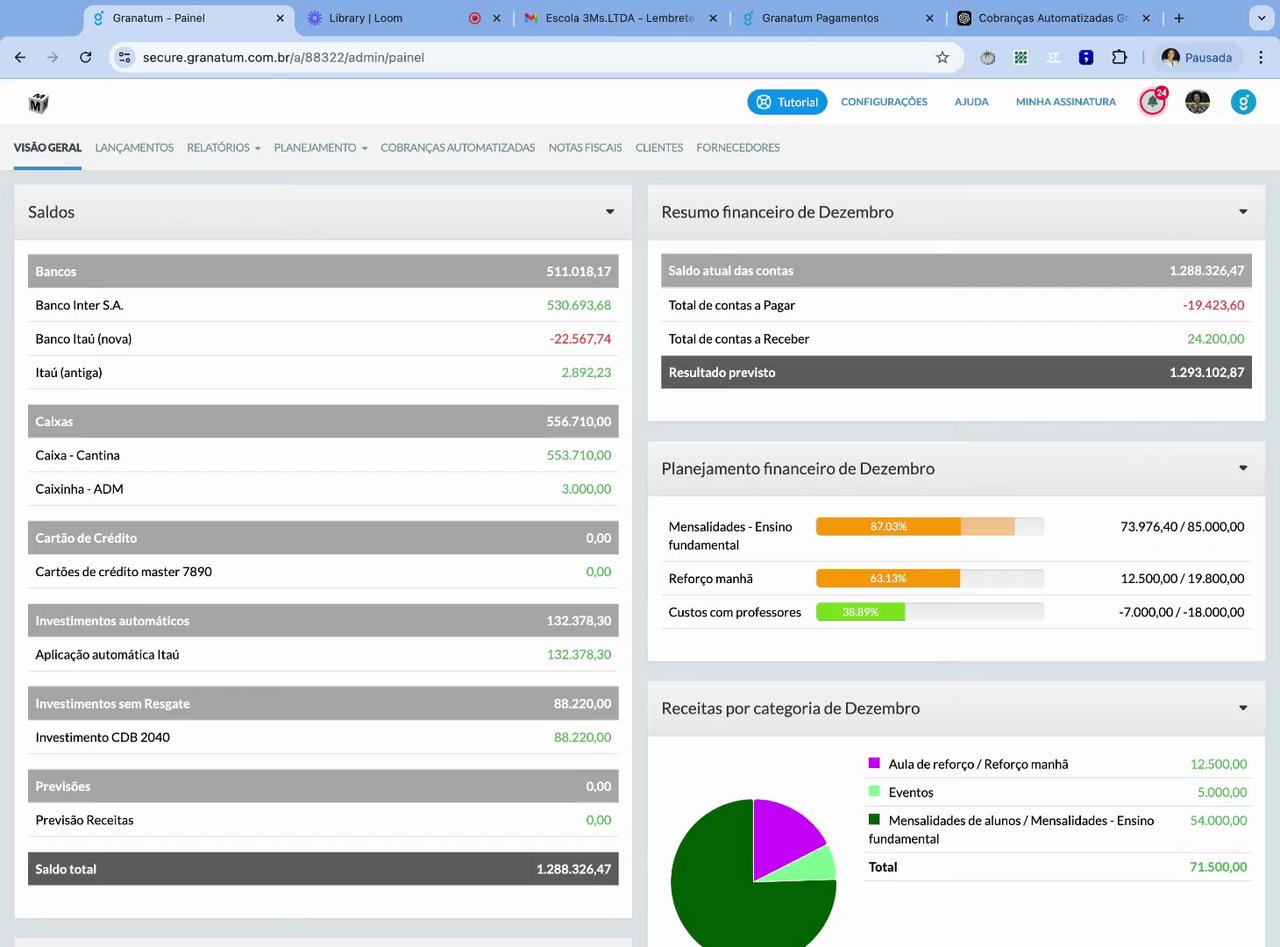Go back using the browser back arrow

(20, 58)
